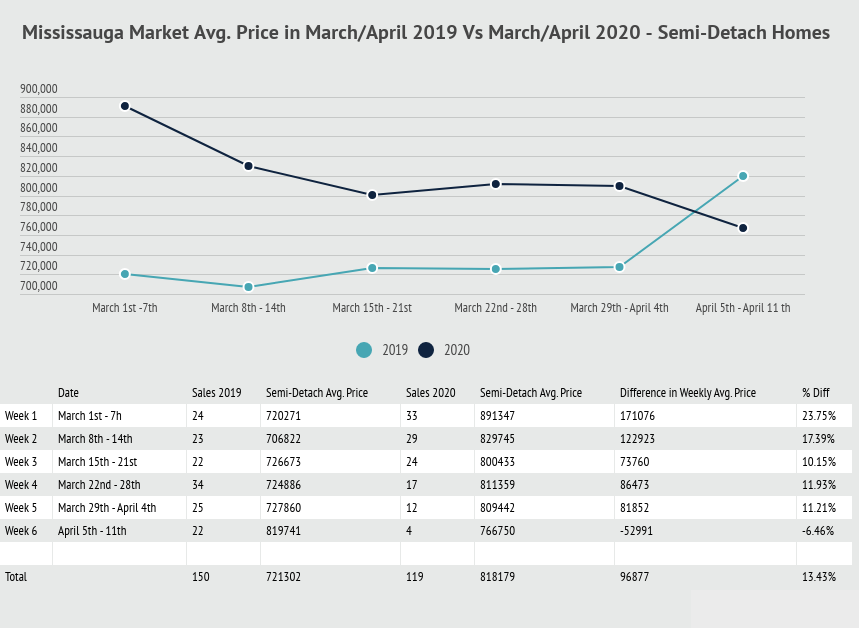This screenshot has height=628, width=859.
Task: Click the Sales 2019 column header
Action: (217, 393)
